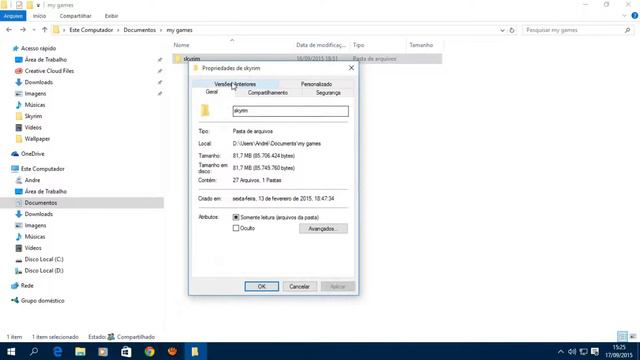
Task: Sort by the Tamanho column header
Action: [x=421, y=45]
